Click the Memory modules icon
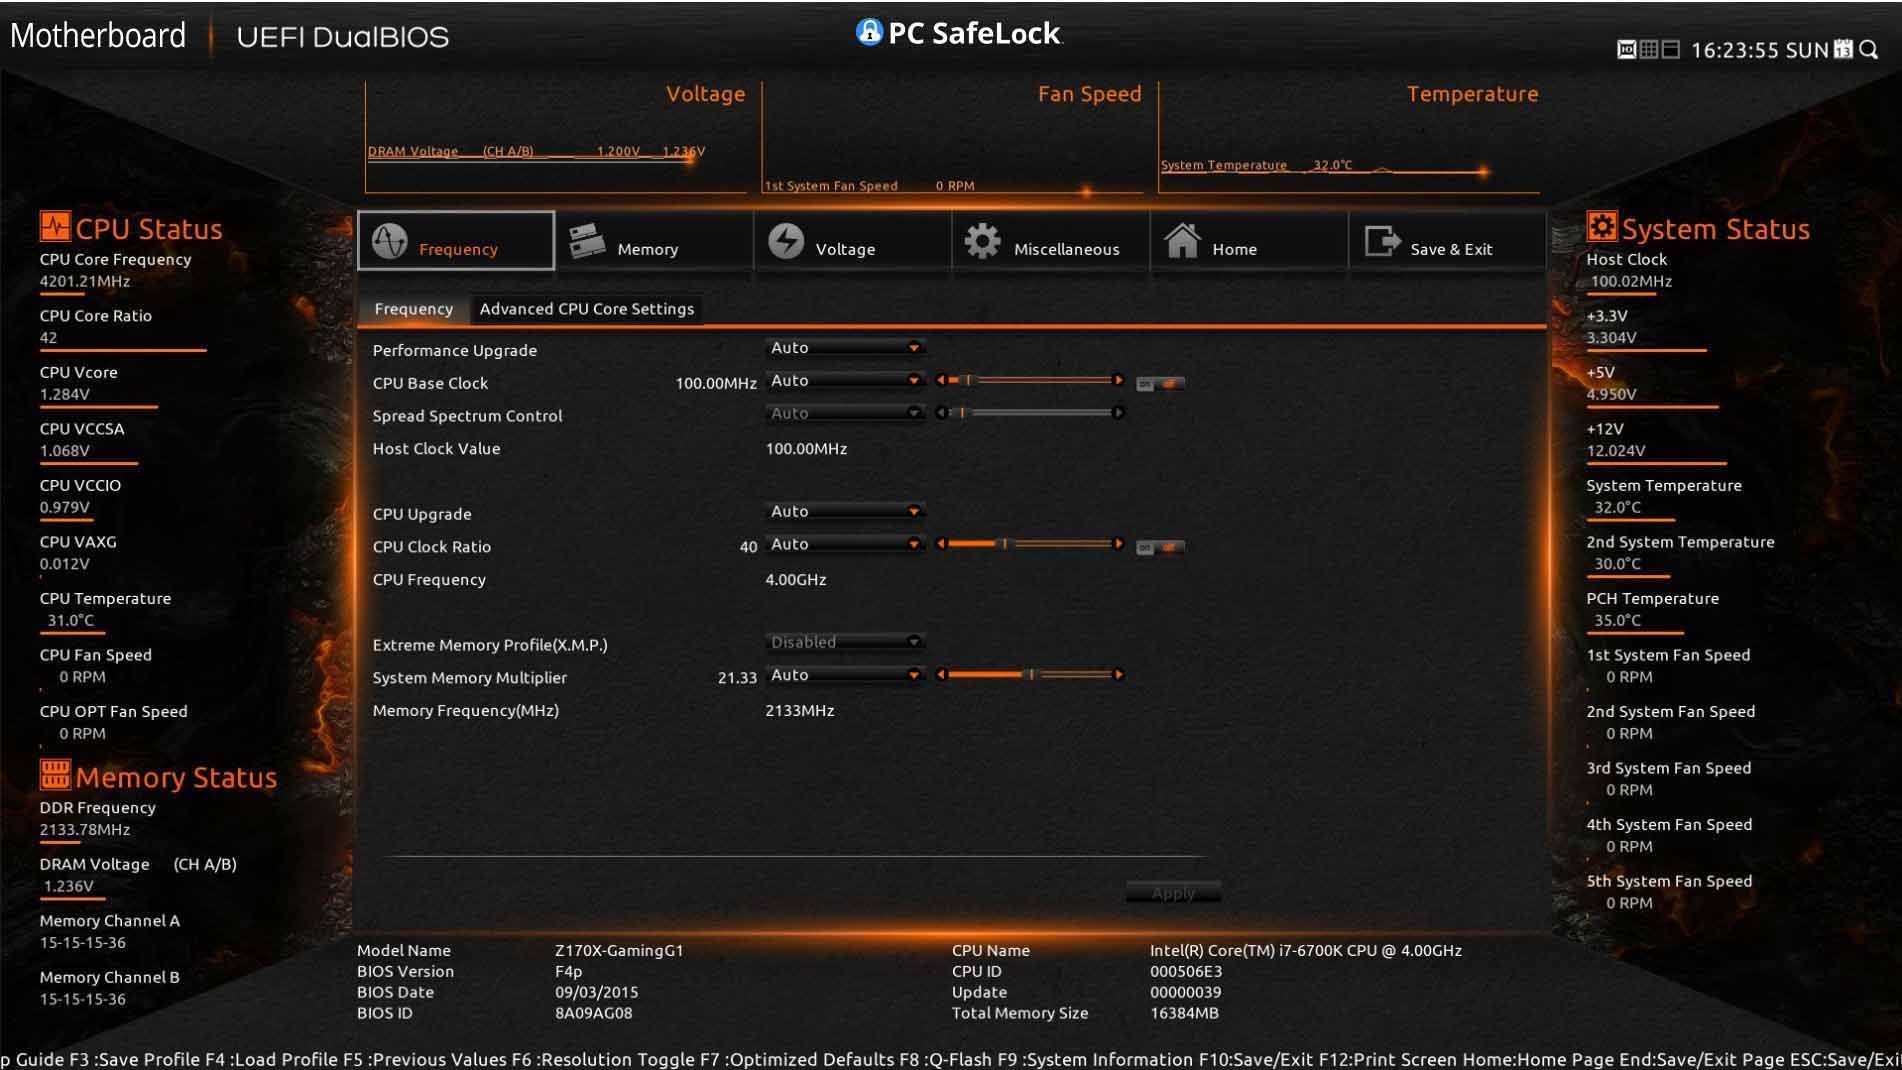The image size is (1902, 1070). 586,241
